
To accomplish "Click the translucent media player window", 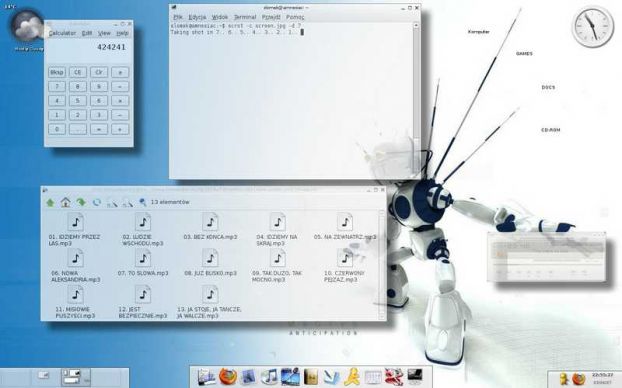I will [546, 257].
